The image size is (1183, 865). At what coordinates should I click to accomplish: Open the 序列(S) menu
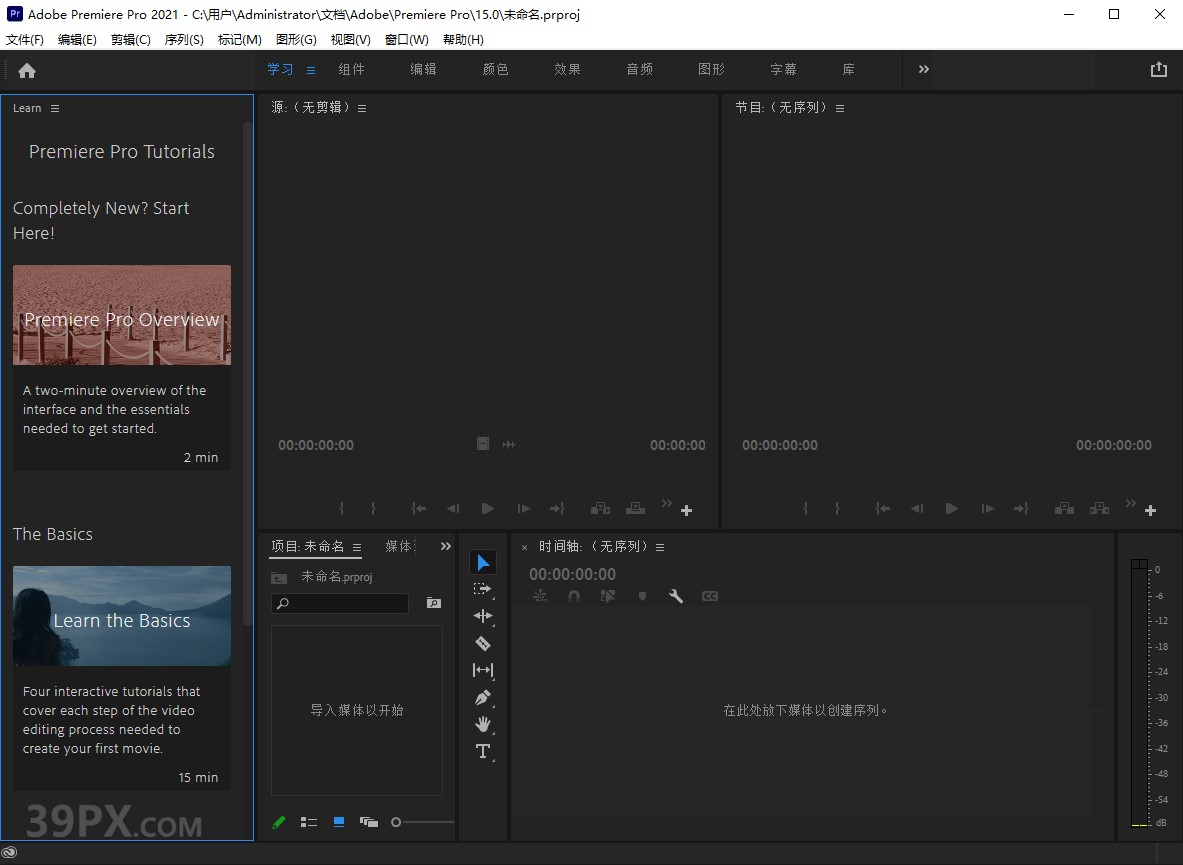point(184,39)
